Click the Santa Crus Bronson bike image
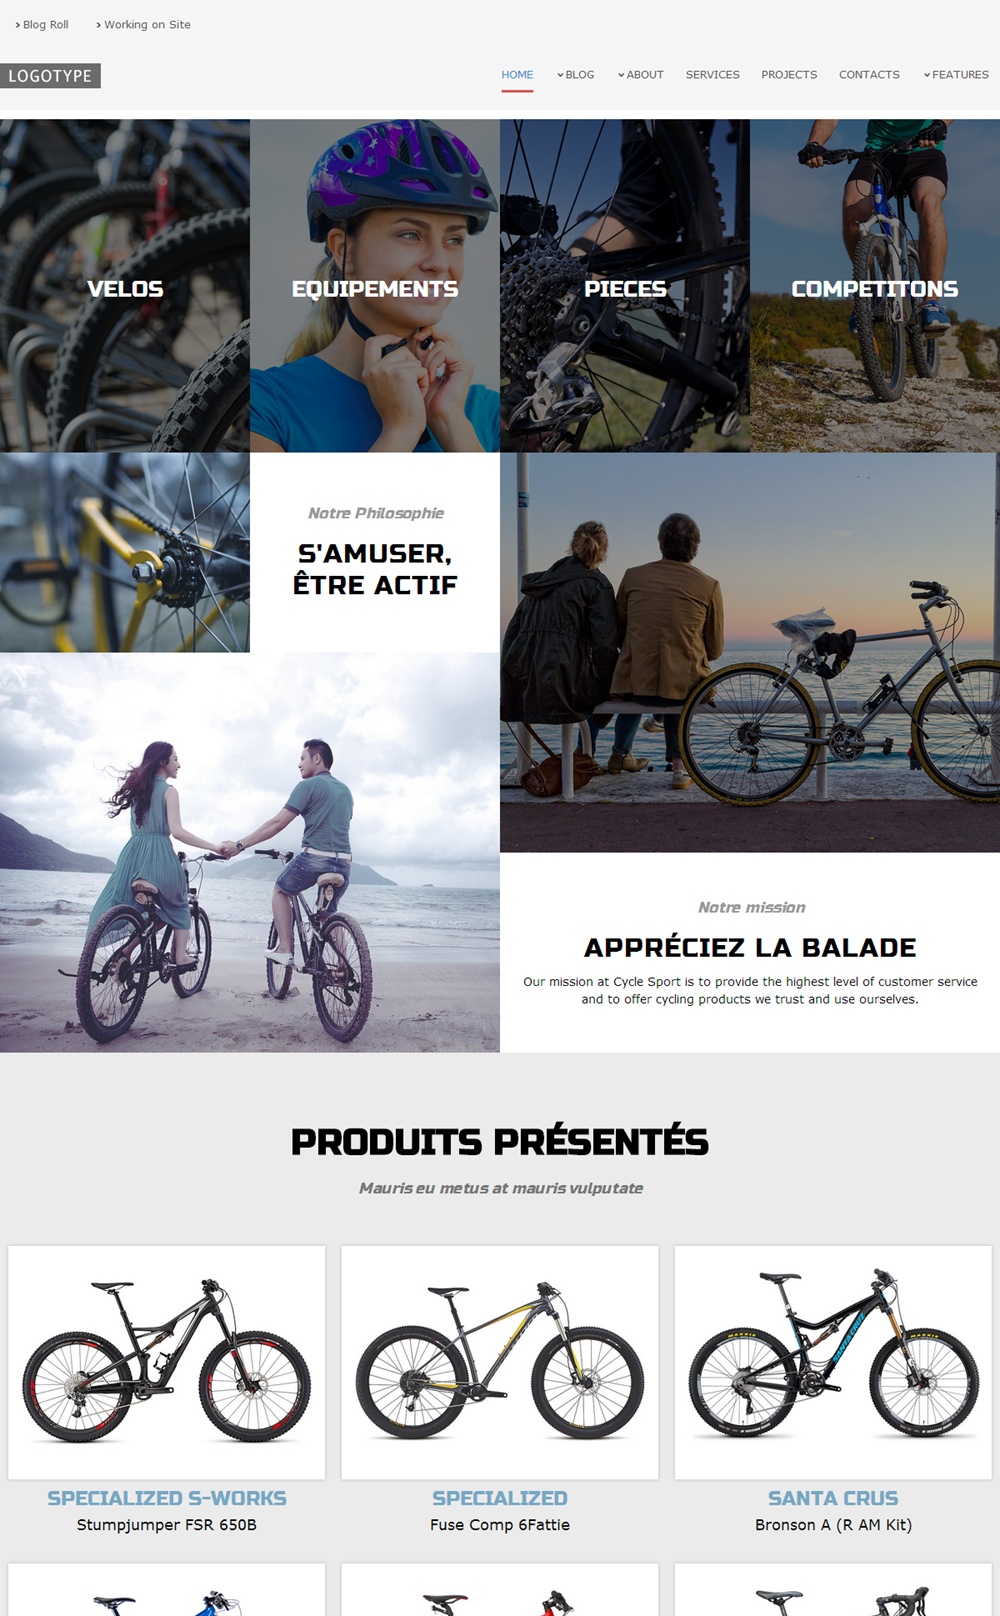The image size is (1000, 1616). 833,1362
